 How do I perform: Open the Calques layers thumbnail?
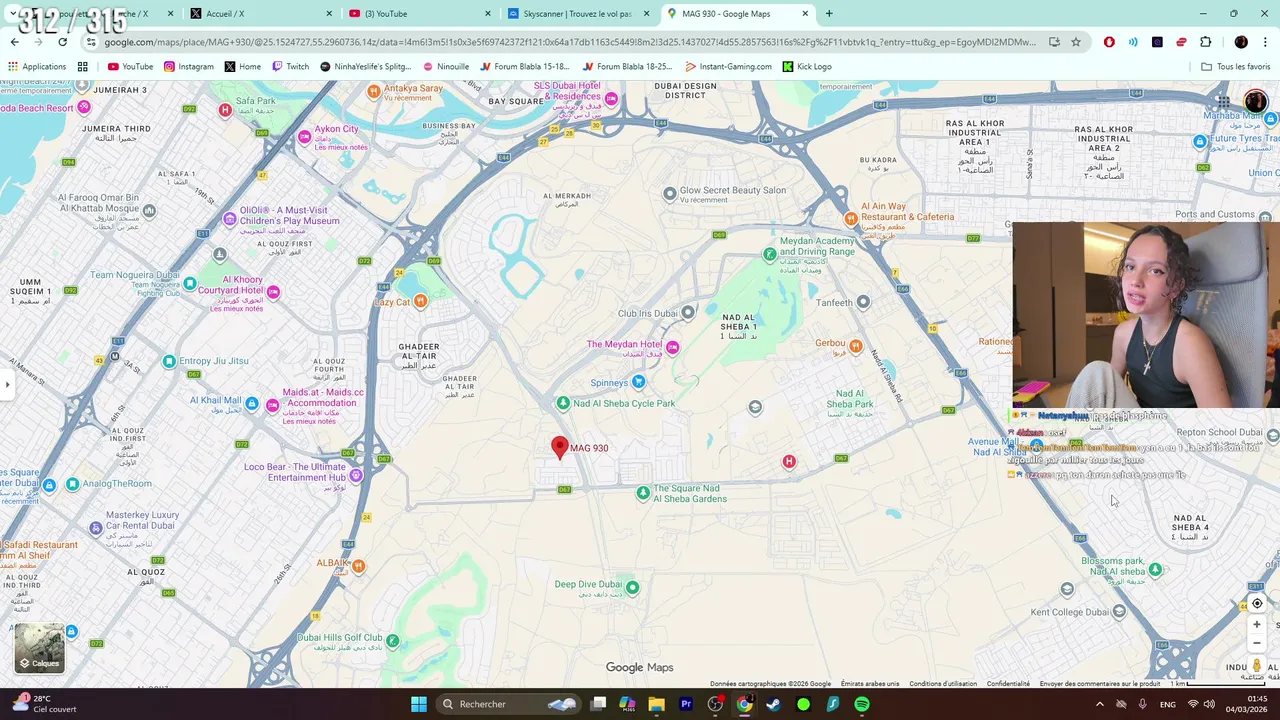tap(40, 647)
